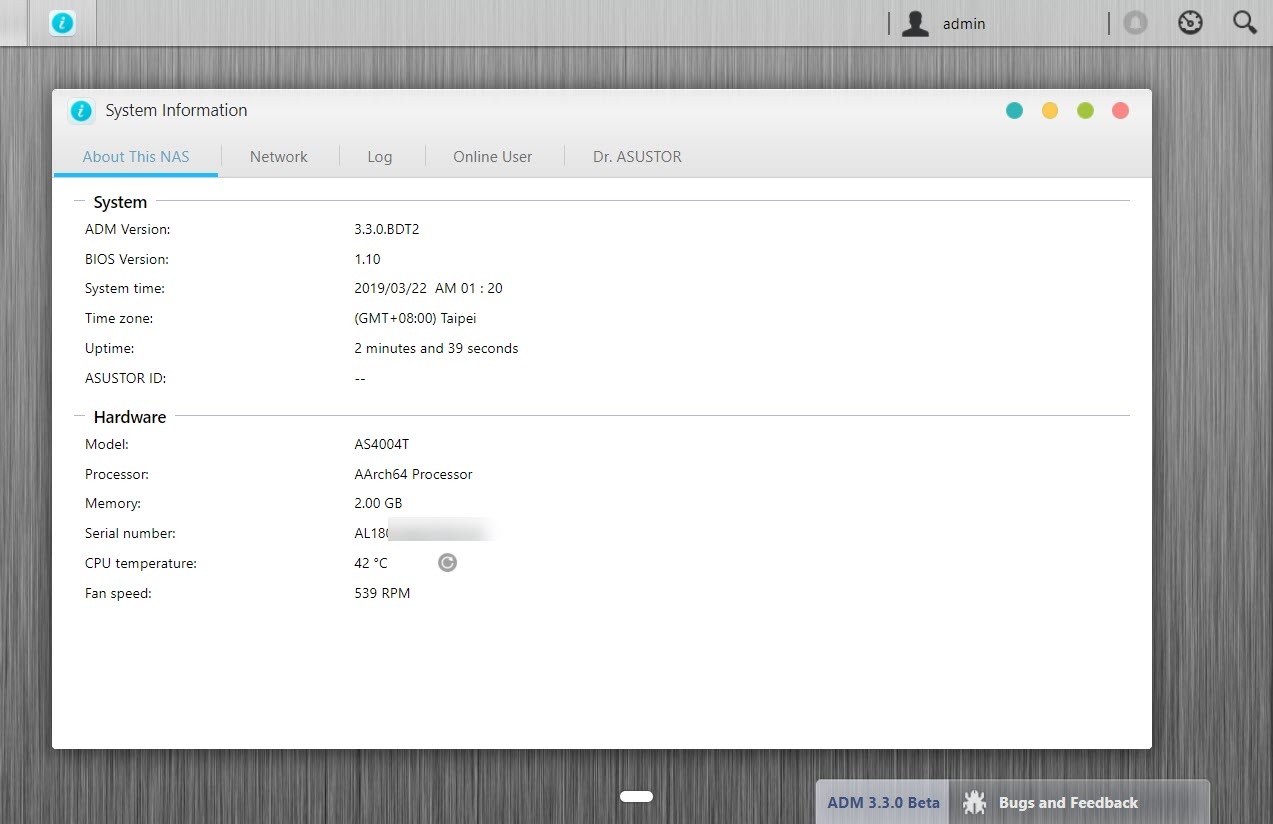Show notifications with the bell icon
Screen dimensions: 1273x824
(x=1135, y=23)
